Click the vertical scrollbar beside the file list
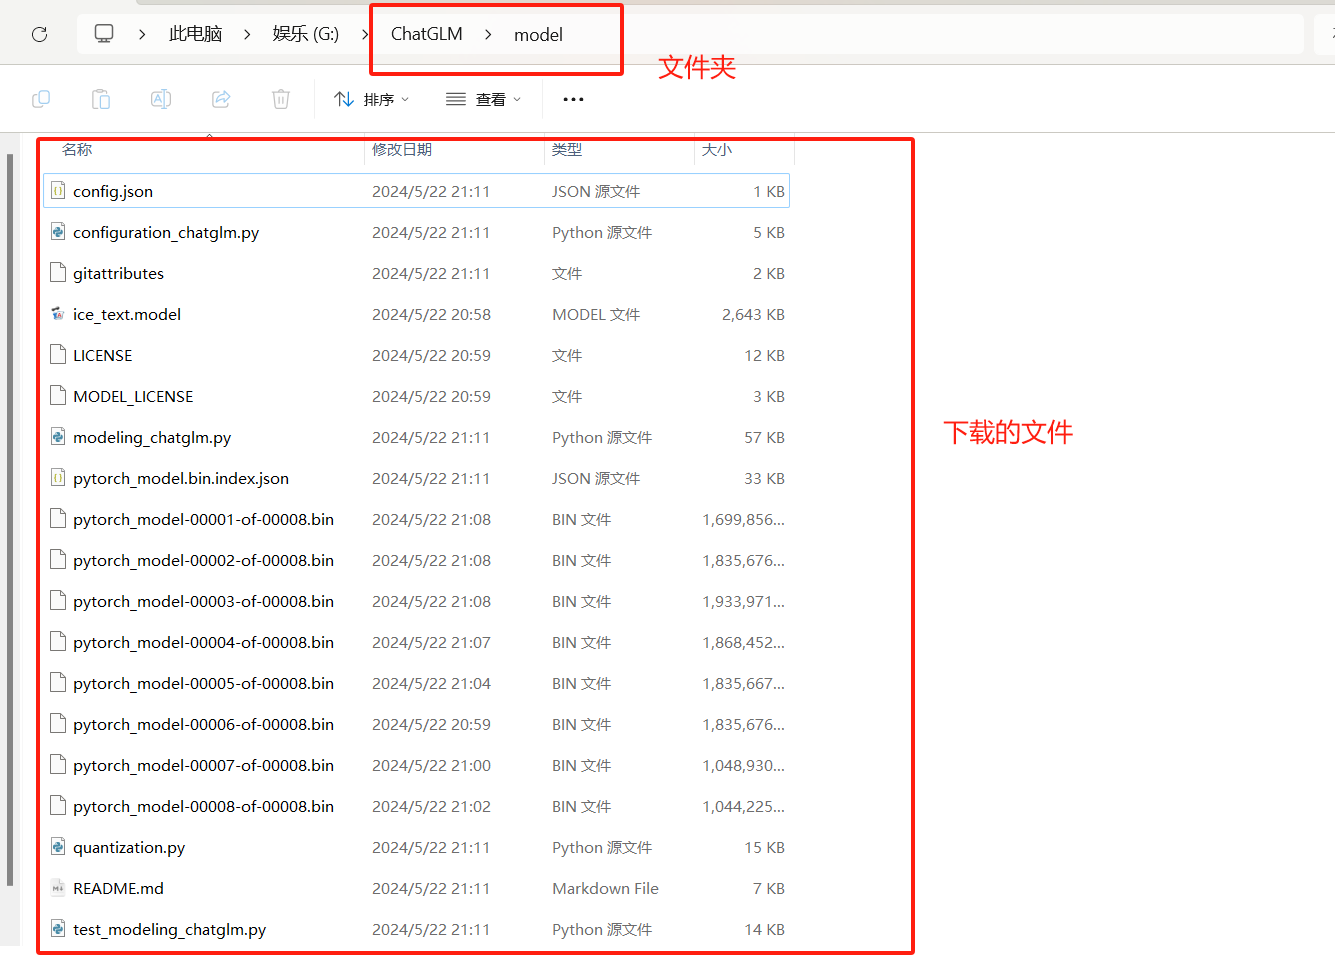 point(10,520)
